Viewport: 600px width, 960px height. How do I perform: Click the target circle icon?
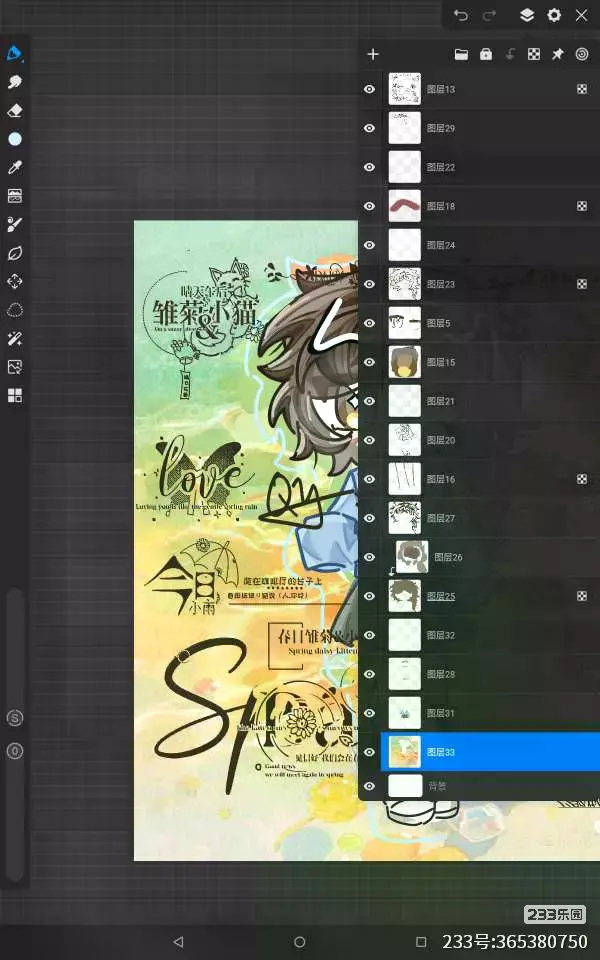coord(582,54)
